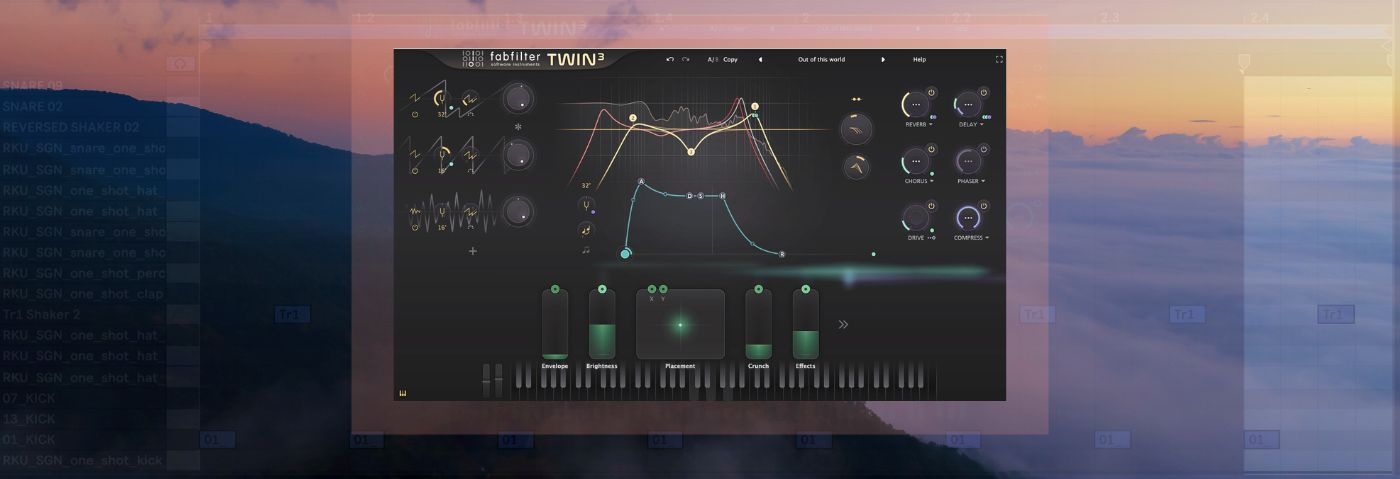Open the CHORUS type dropdown
This screenshot has height=479, width=1400.
tap(919, 181)
